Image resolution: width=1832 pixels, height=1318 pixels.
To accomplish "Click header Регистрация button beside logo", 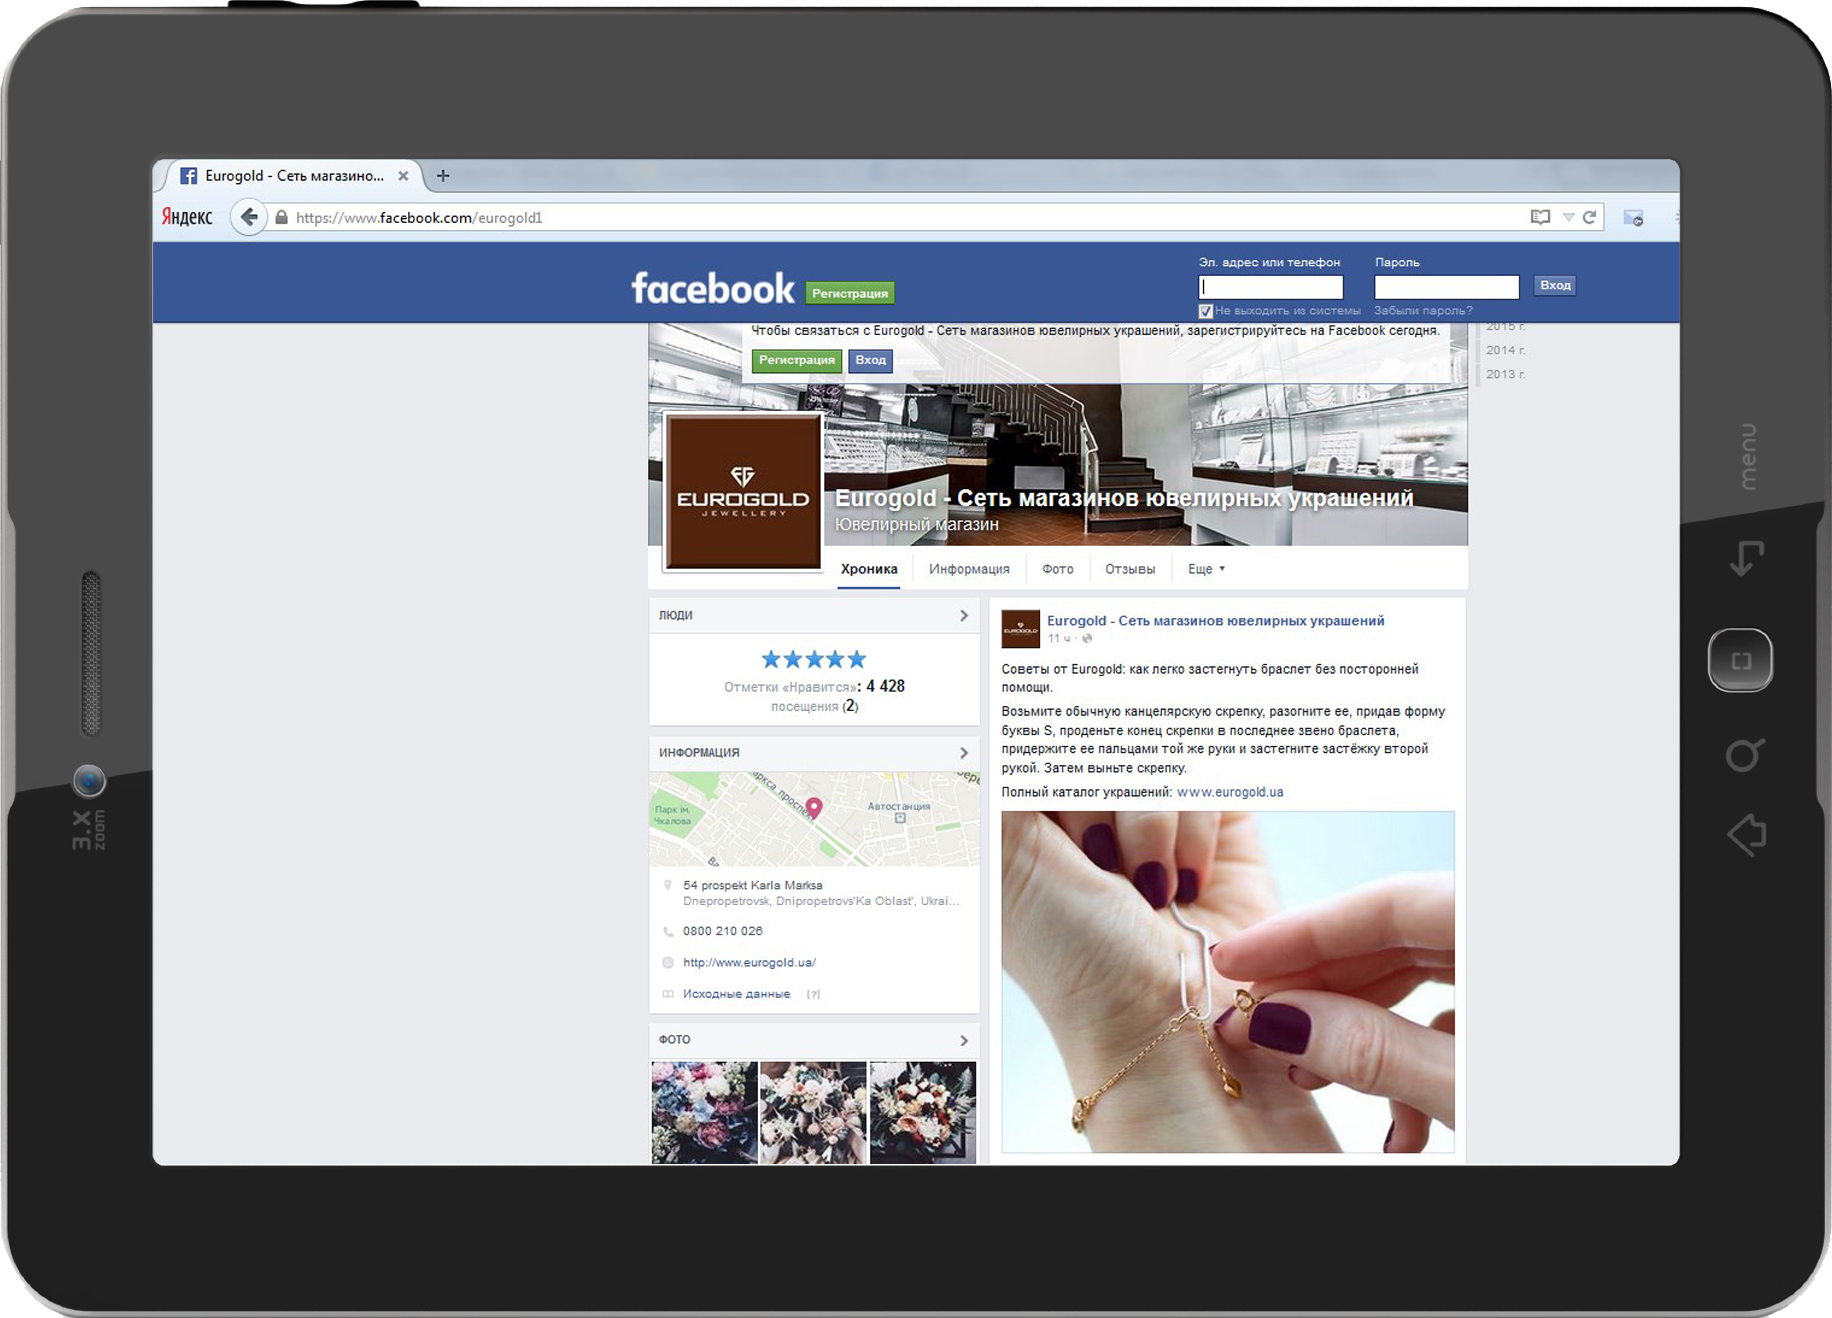I will (x=850, y=293).
